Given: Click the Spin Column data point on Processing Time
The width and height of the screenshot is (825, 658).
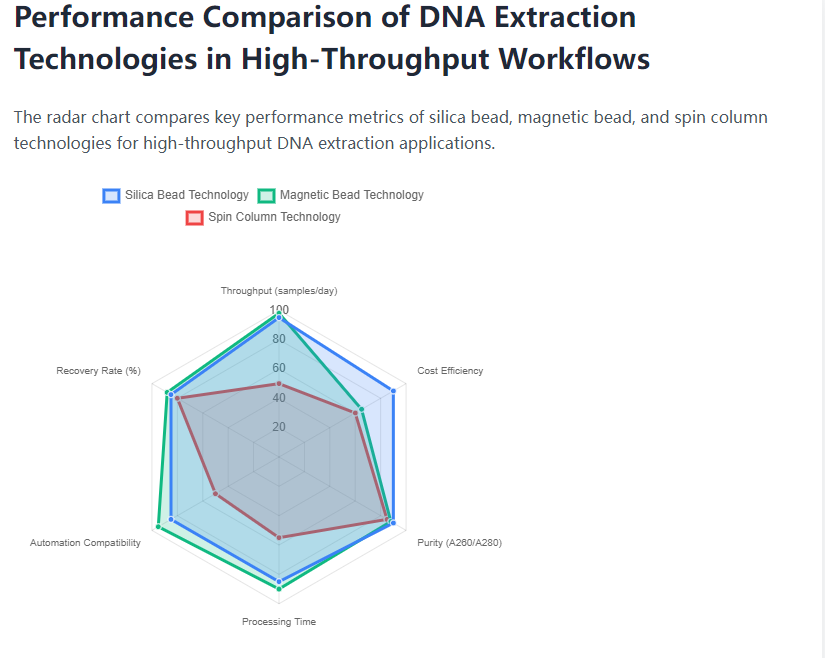Looking at the screenshot, I should coord(279,538).
